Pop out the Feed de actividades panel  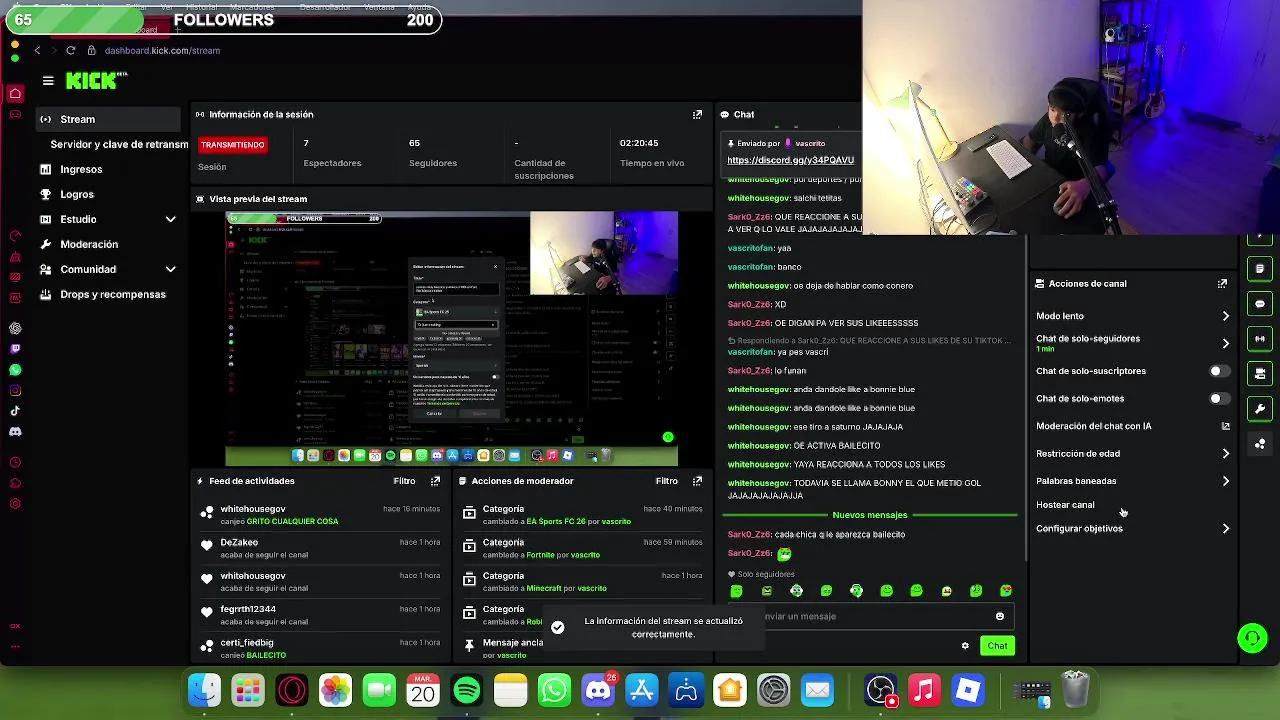click(435, 481)
